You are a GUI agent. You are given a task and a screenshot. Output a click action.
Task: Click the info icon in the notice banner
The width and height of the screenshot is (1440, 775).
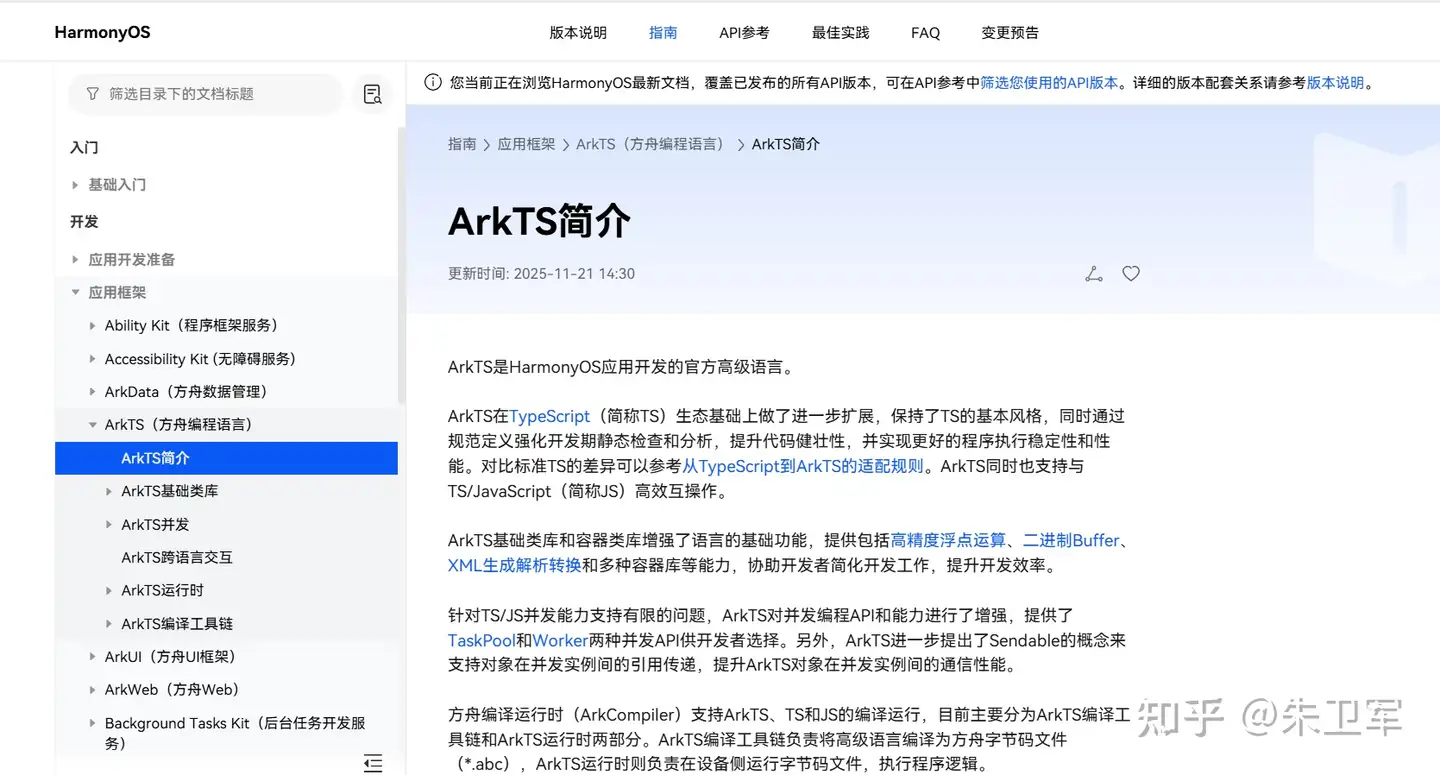(433, 83)
